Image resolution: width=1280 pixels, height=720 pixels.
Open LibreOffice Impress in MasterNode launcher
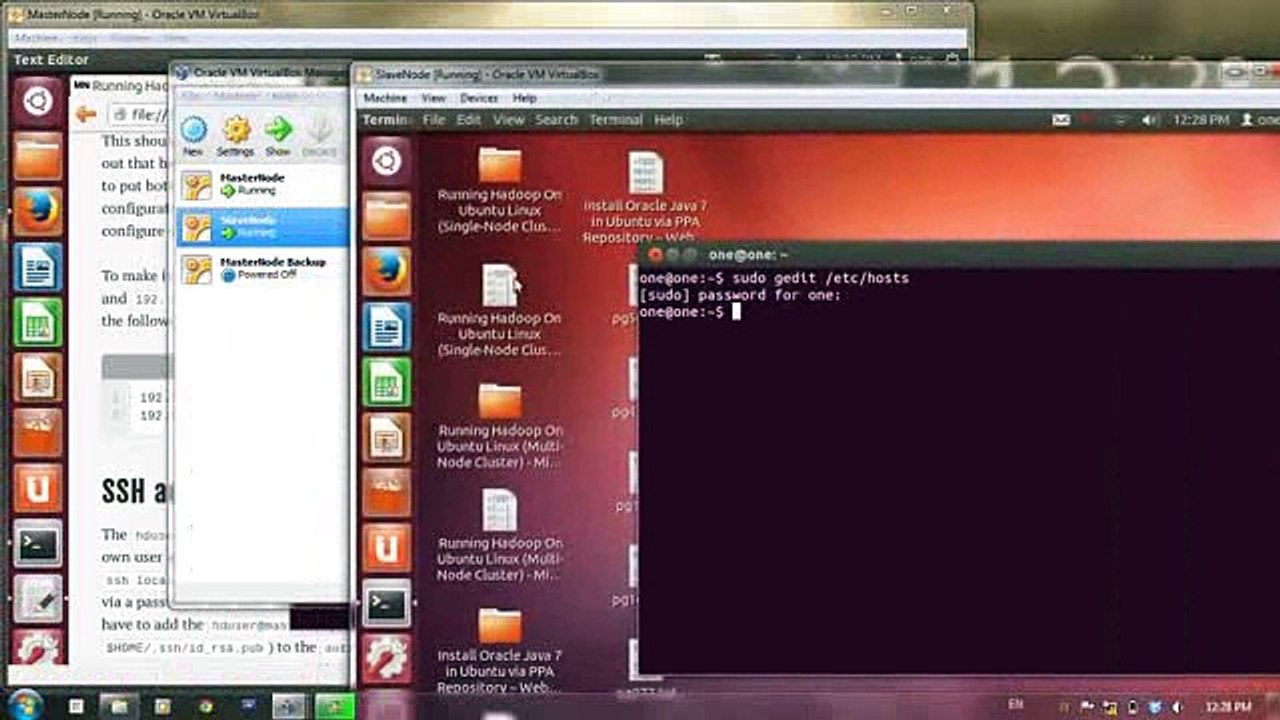tap(38, 378)
